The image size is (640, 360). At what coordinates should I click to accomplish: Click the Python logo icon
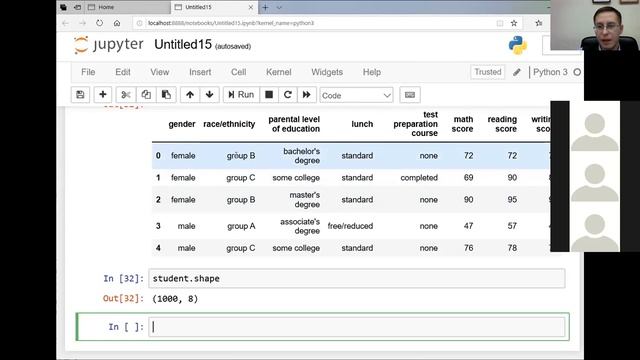tap(518, 45)
